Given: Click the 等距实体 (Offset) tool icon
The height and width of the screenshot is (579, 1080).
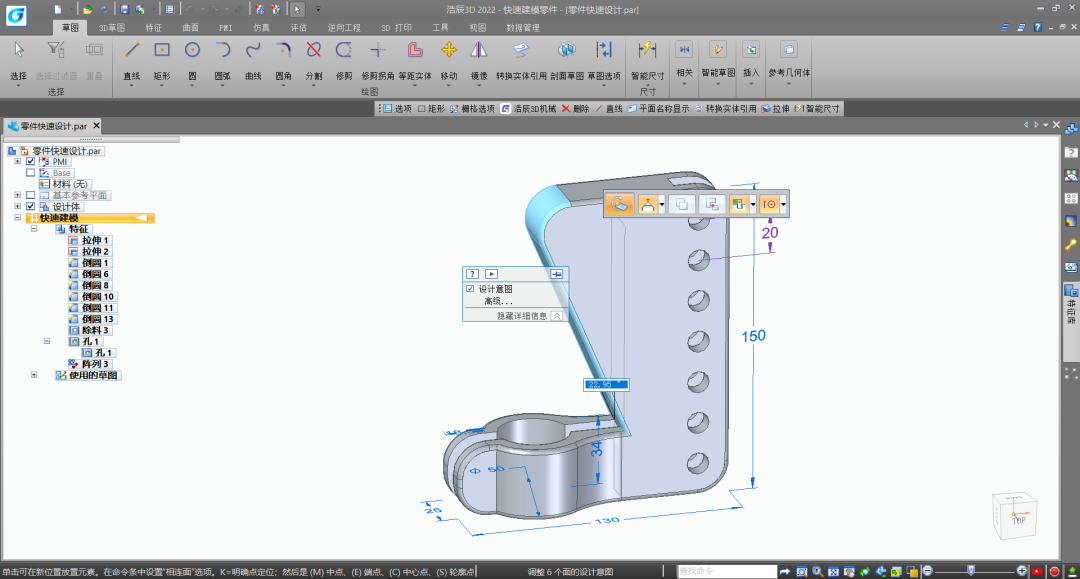Looking at the screenshot, I should 414,51.
